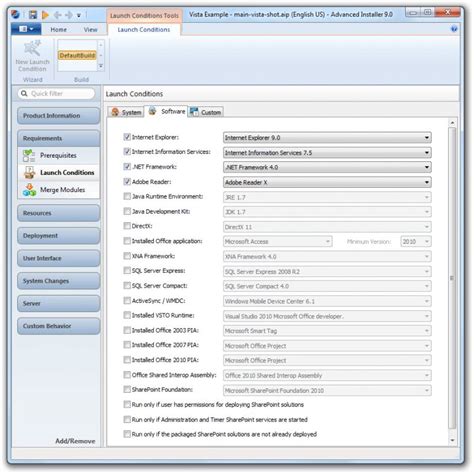
Task: Enable the SharePoint Foundation checkbox
Action: (x=127, y=389)
